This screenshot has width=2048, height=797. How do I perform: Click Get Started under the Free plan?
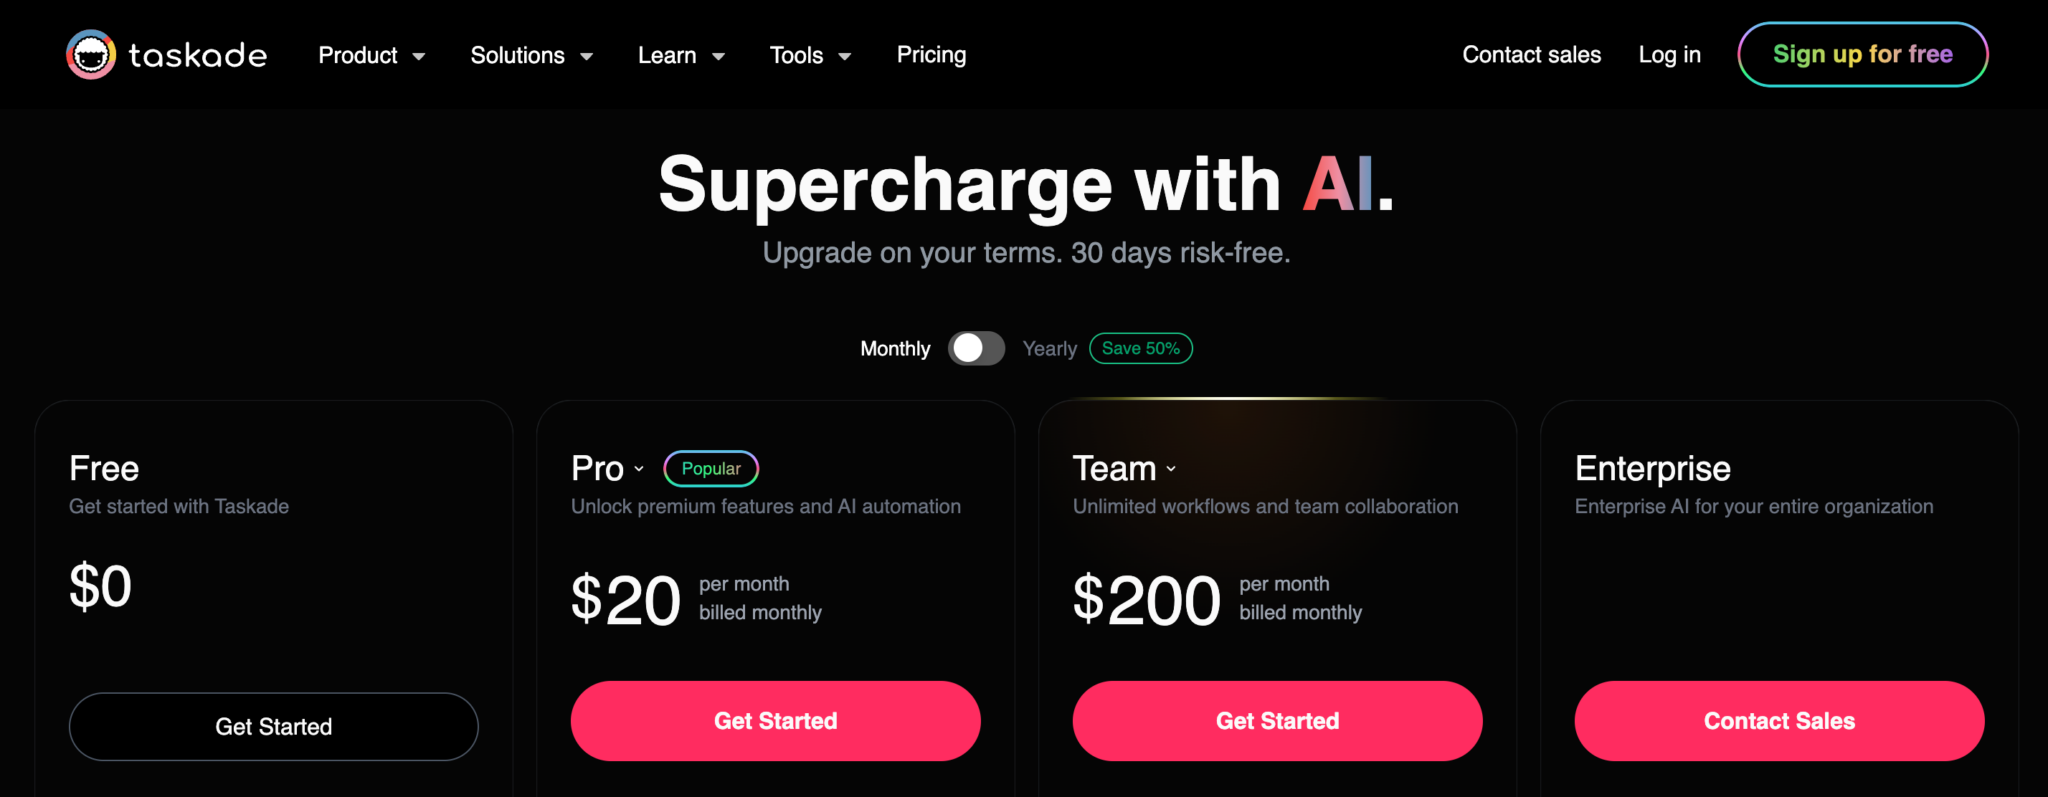tap(273, 726)
